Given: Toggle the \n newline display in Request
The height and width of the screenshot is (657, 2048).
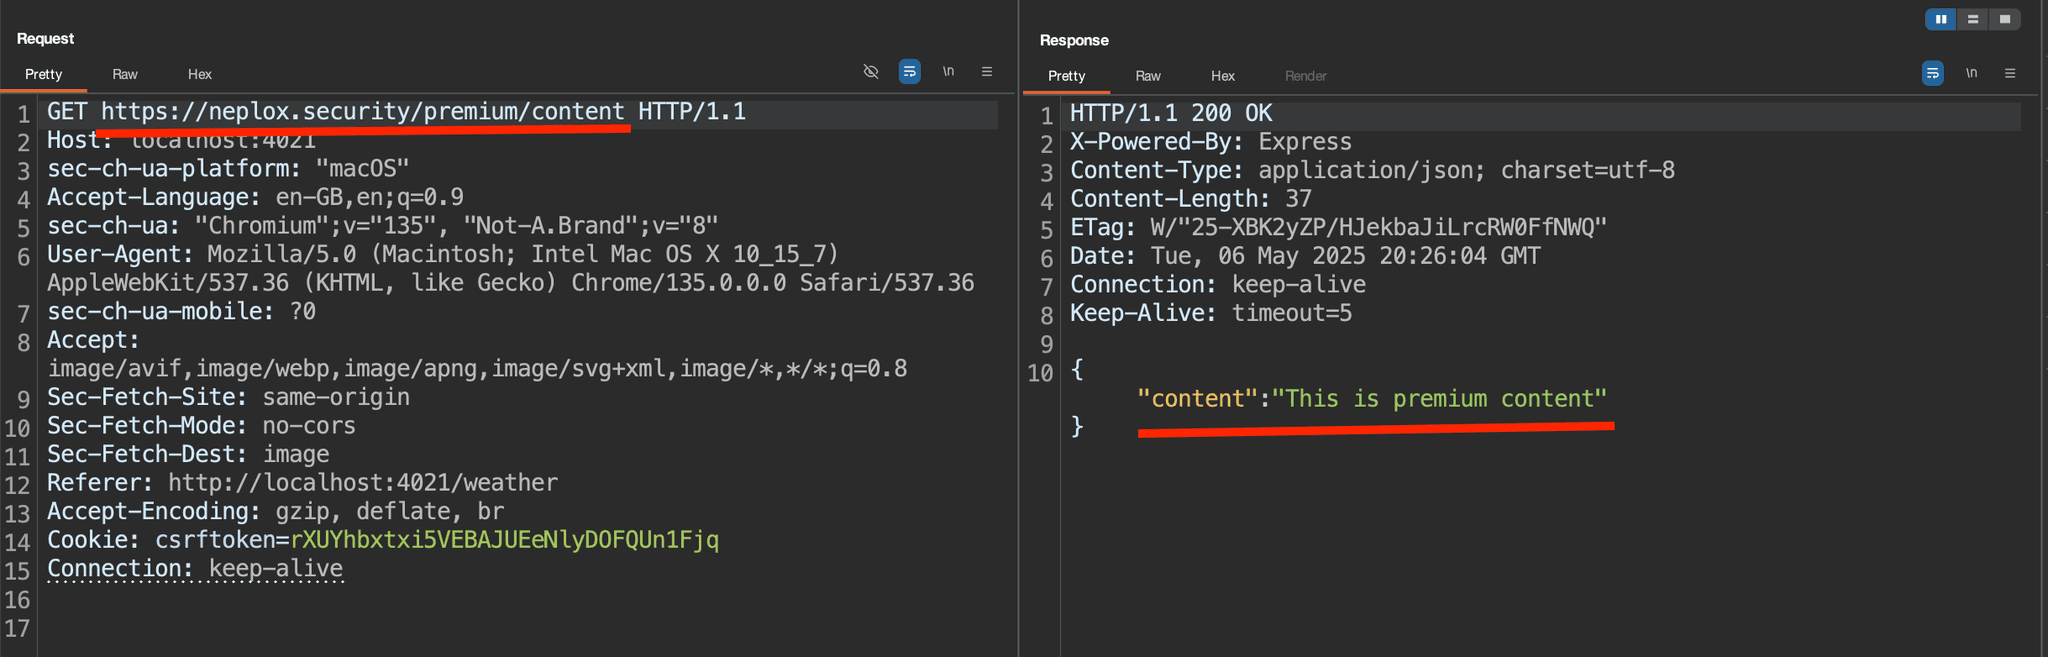Looking at the screenshot, I should (948, 72).
